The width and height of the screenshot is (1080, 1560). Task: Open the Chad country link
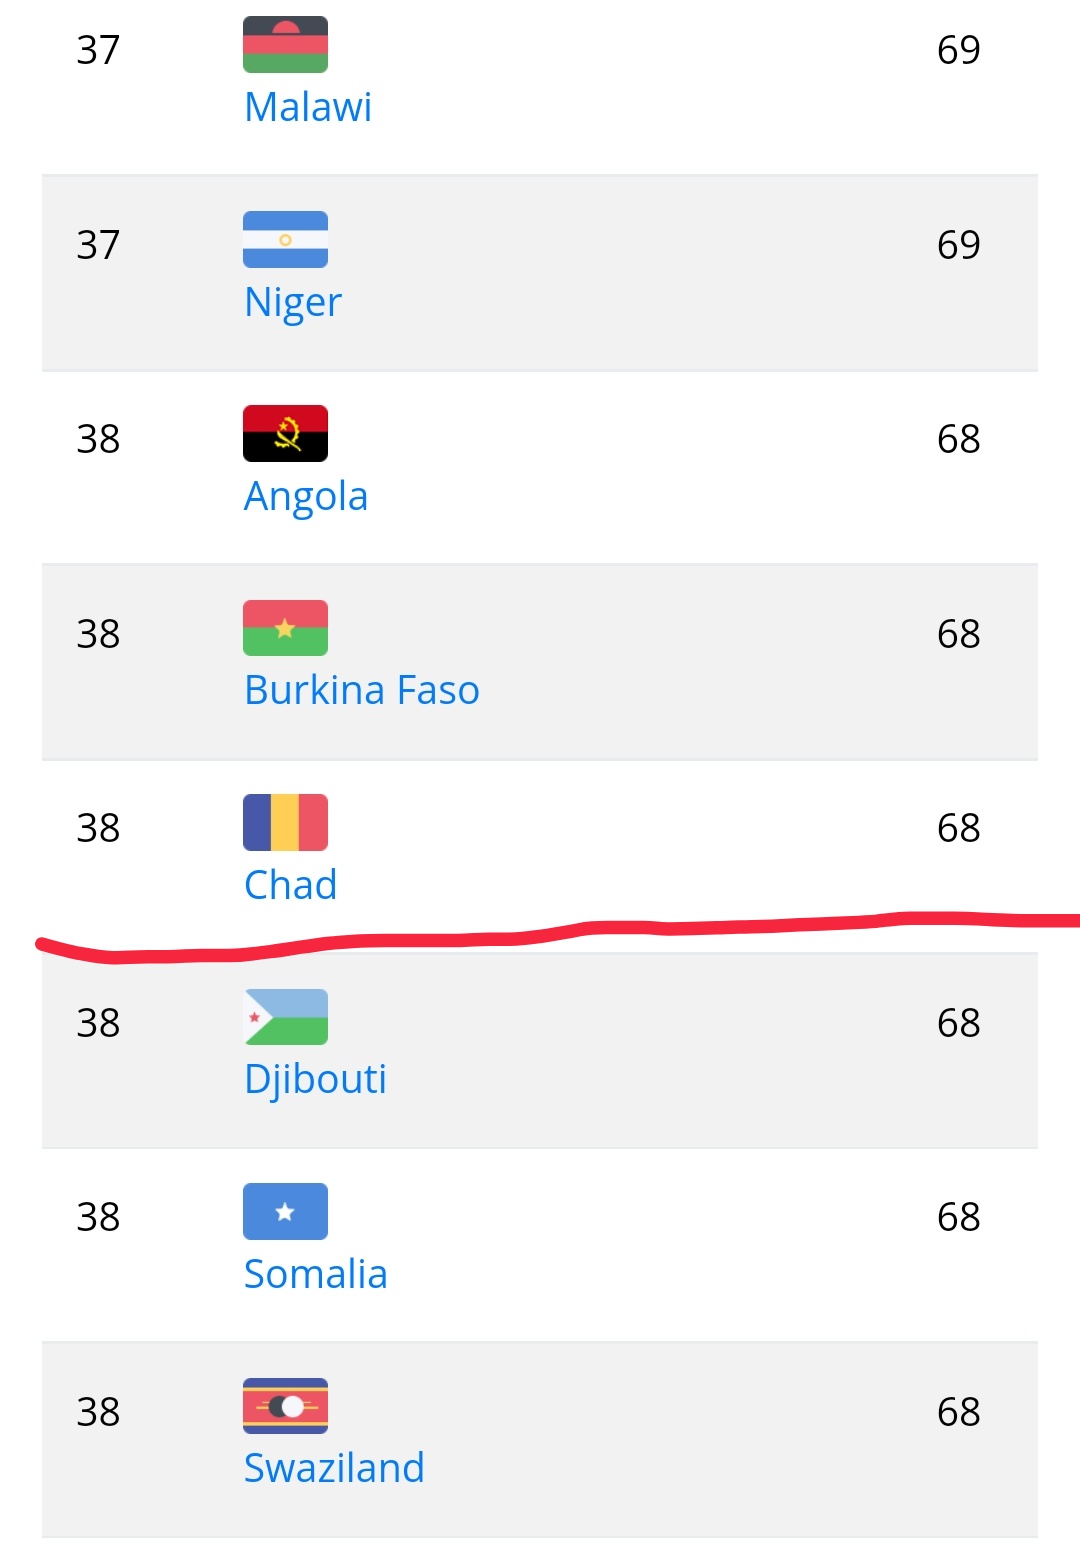(x=291, y=884)
